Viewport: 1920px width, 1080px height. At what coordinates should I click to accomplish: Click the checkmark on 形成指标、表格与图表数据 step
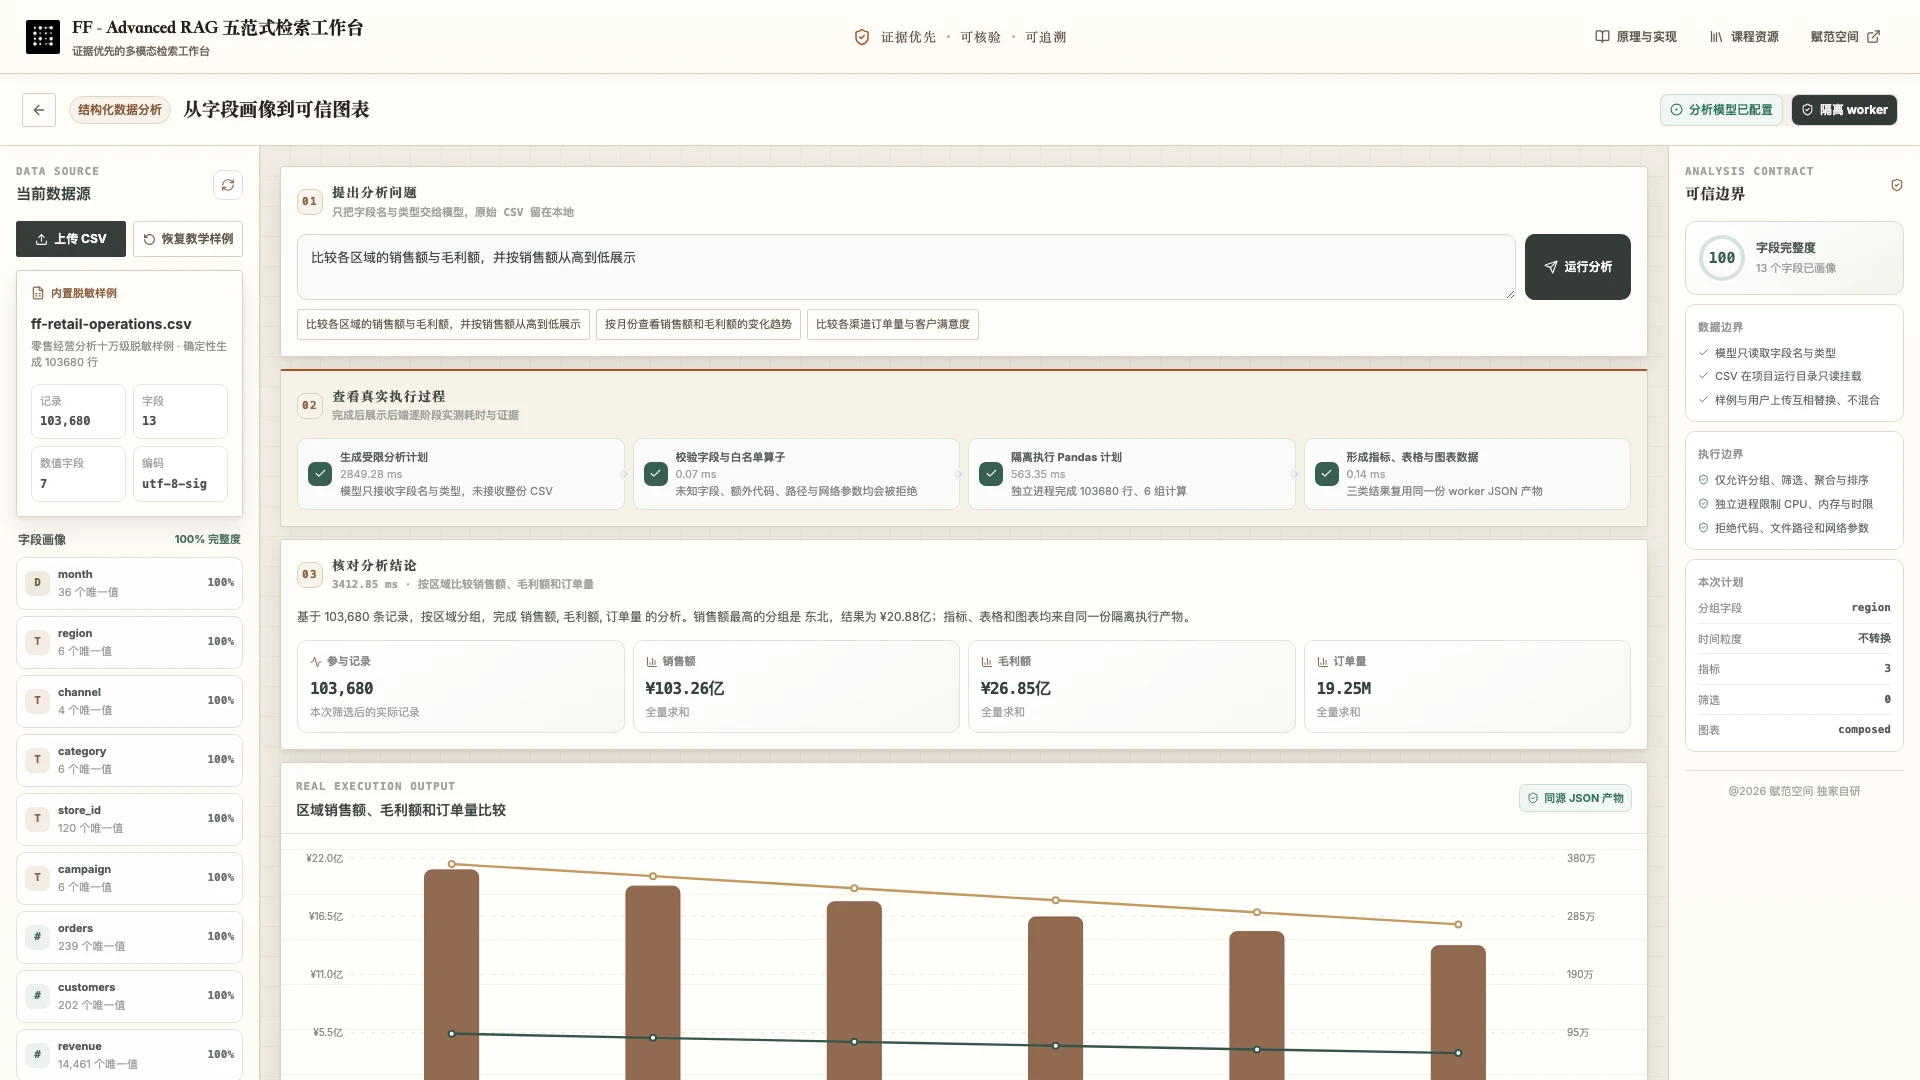click(x=1327, y=474)
